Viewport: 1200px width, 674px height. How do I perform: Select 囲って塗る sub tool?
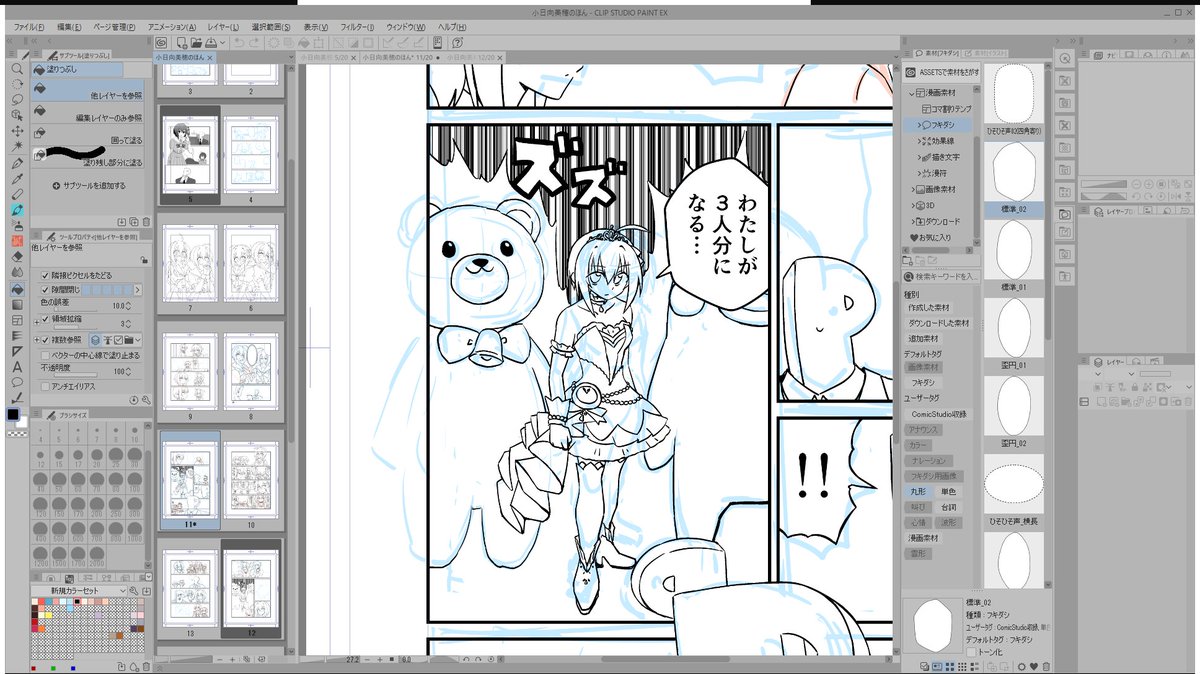[88, 135]
